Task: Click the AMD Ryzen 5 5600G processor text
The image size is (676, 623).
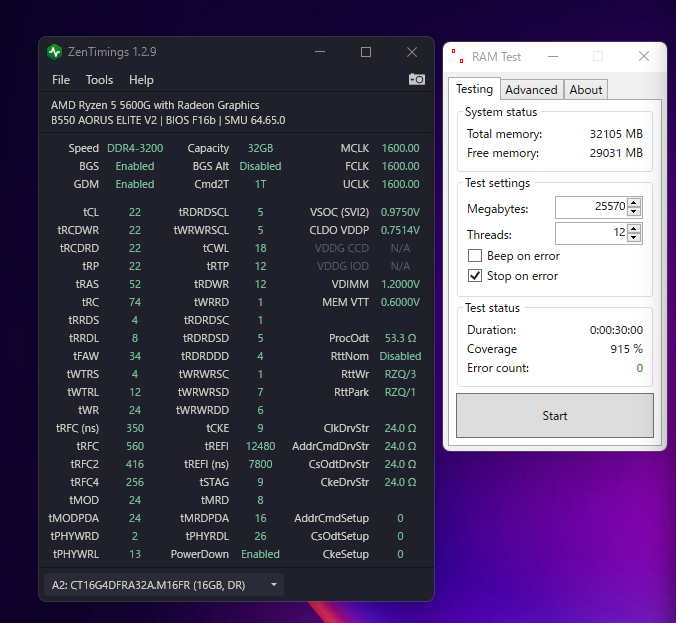Action: coord(155,105)
